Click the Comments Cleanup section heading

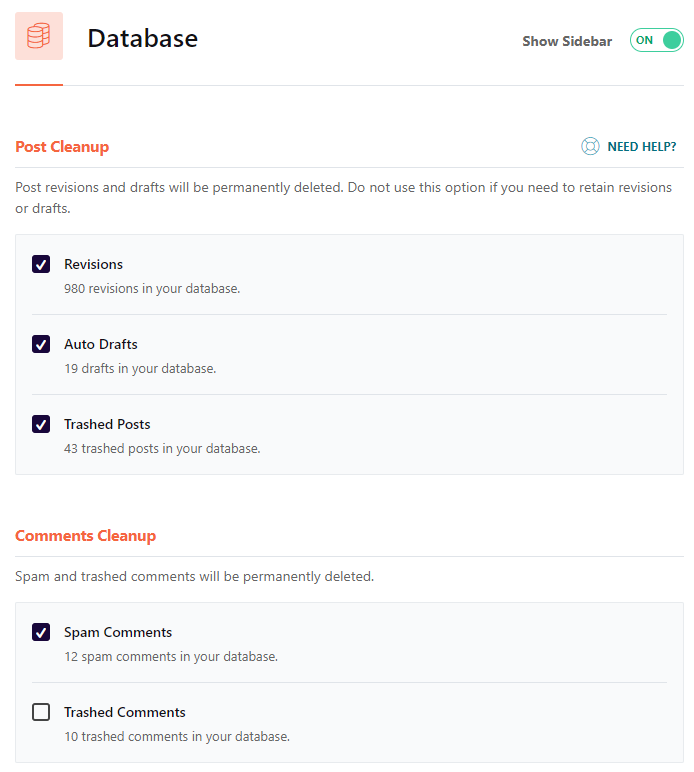coord(86,536)
